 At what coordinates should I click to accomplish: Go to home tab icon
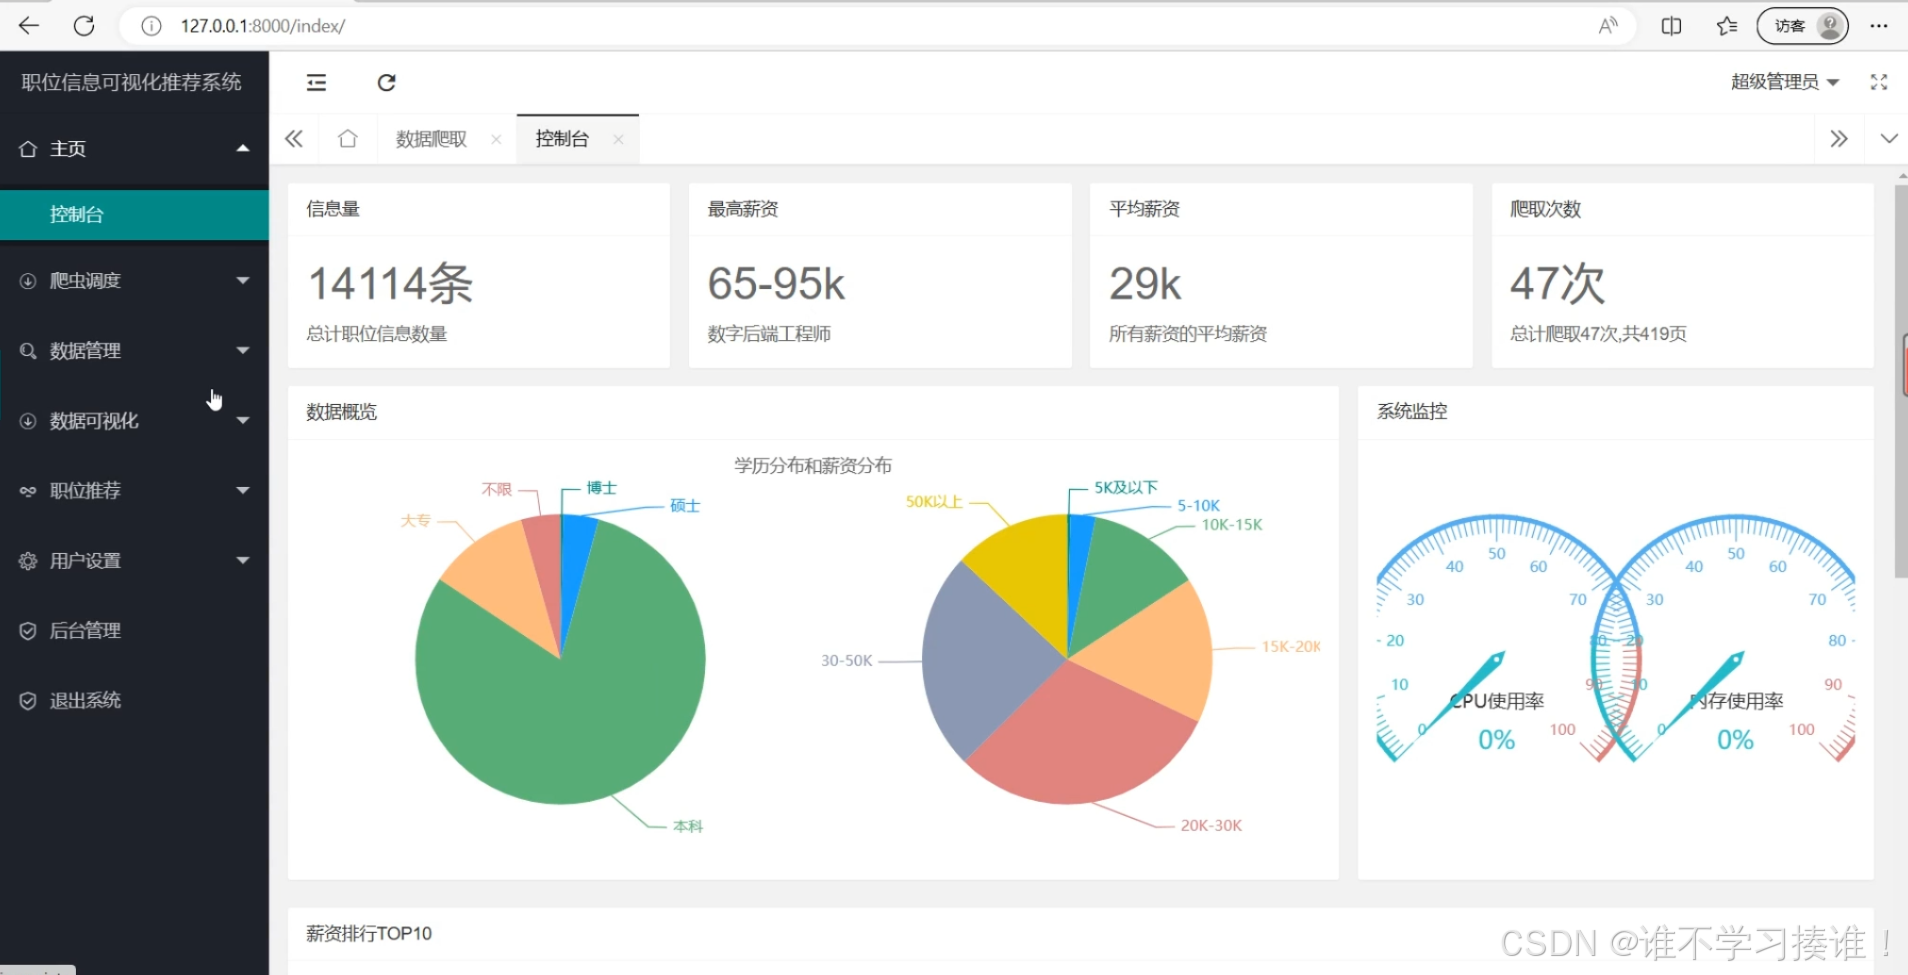347,139
